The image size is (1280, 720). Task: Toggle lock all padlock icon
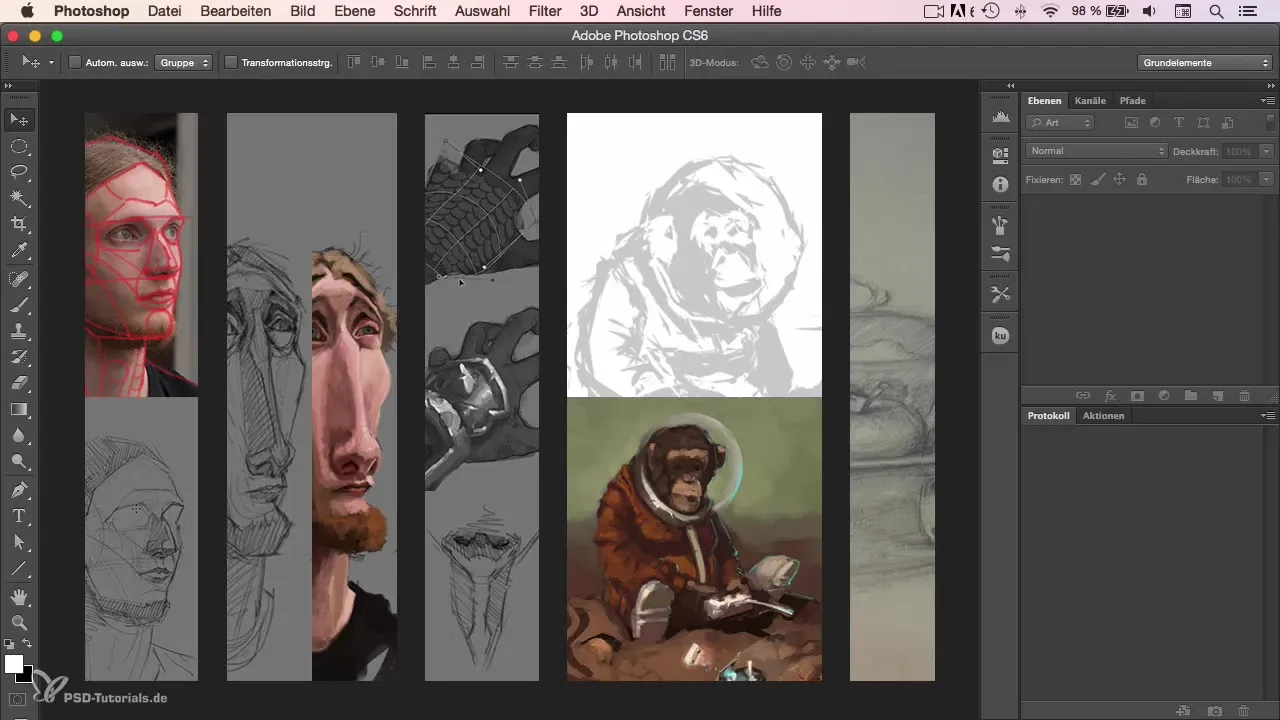click(x=1142, y=180)
